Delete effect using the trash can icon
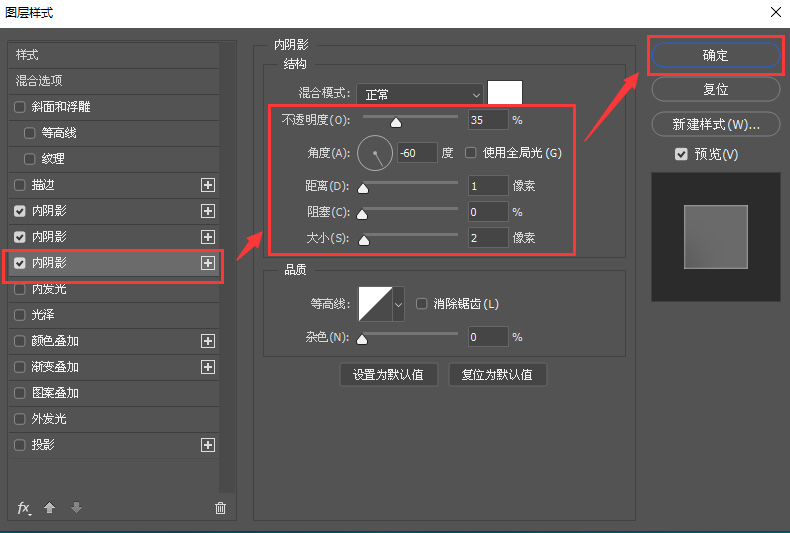Image resolution: width=790 pixels, height=533 pixels. pyautogui.click(x=220, y=508)
